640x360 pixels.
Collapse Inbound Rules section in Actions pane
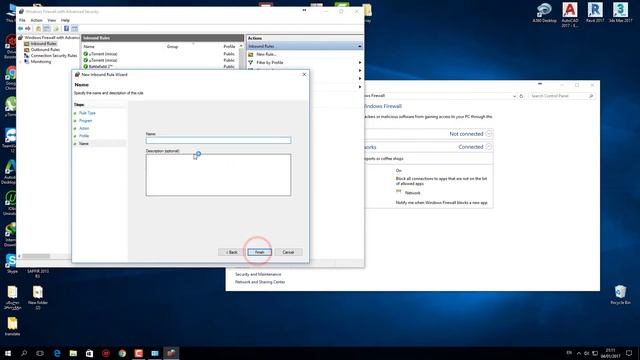click(360, 46)
